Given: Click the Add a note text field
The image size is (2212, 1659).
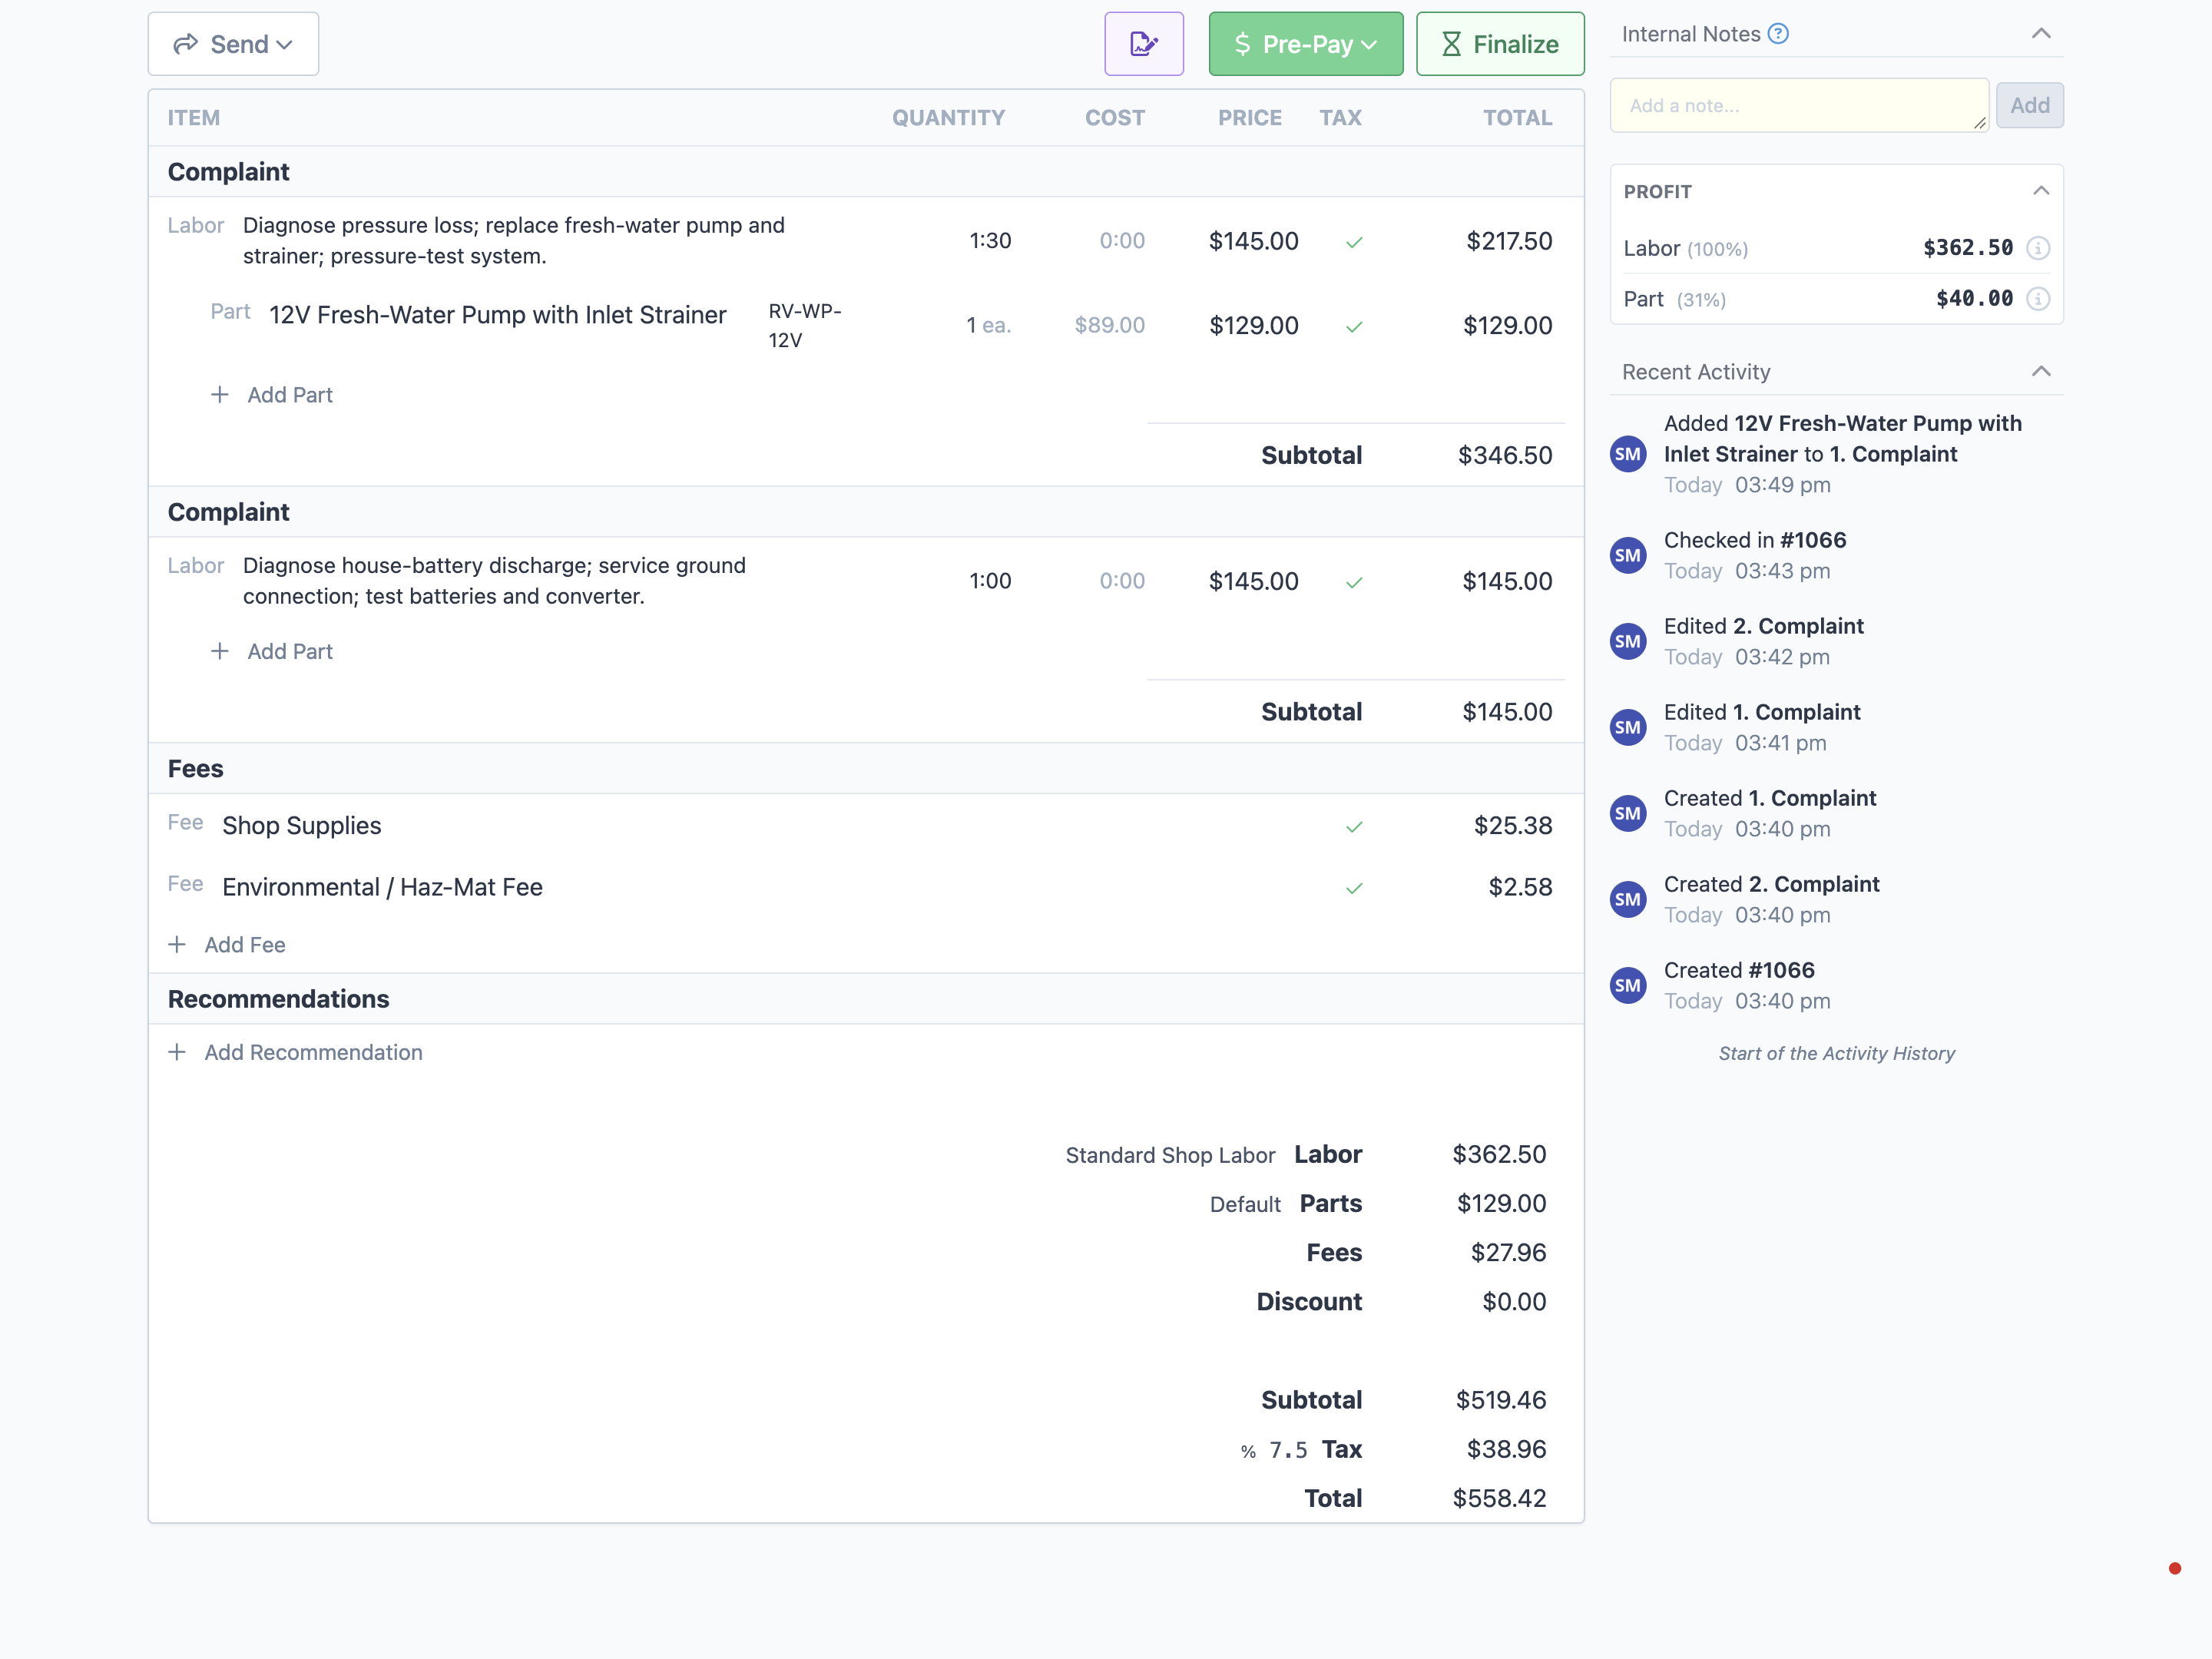Looking at the screenshot, I should click(1799, 105).
